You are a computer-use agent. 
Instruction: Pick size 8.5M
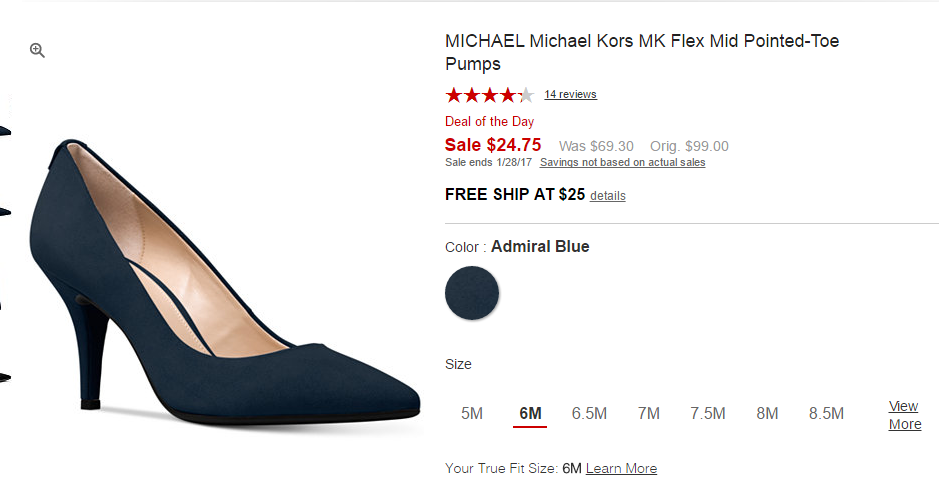(826, 414)
